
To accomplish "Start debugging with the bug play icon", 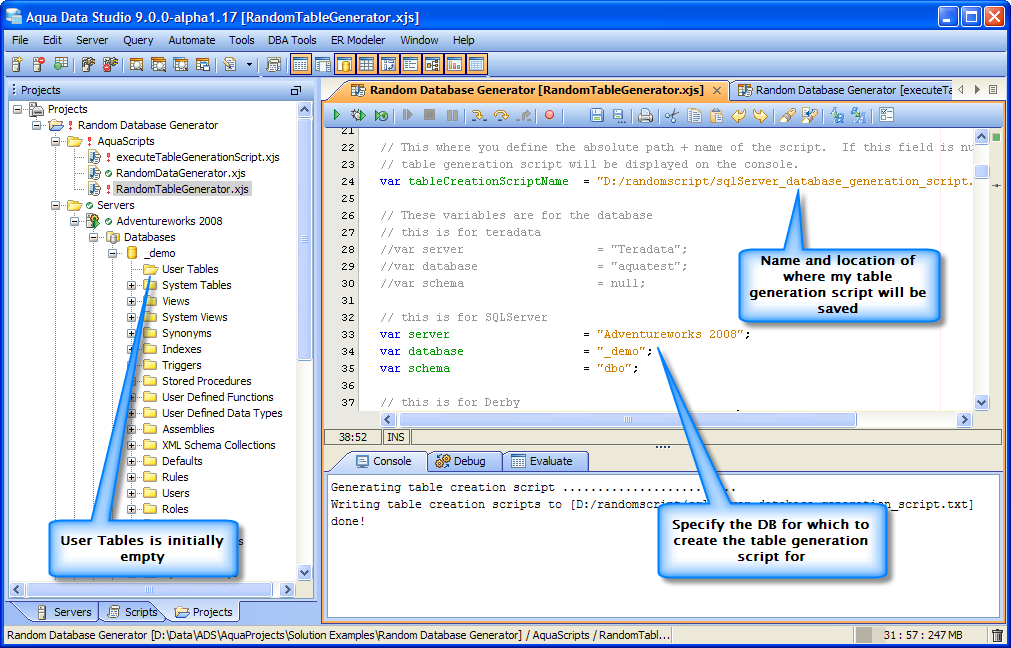I will click(x=358, y=115).
